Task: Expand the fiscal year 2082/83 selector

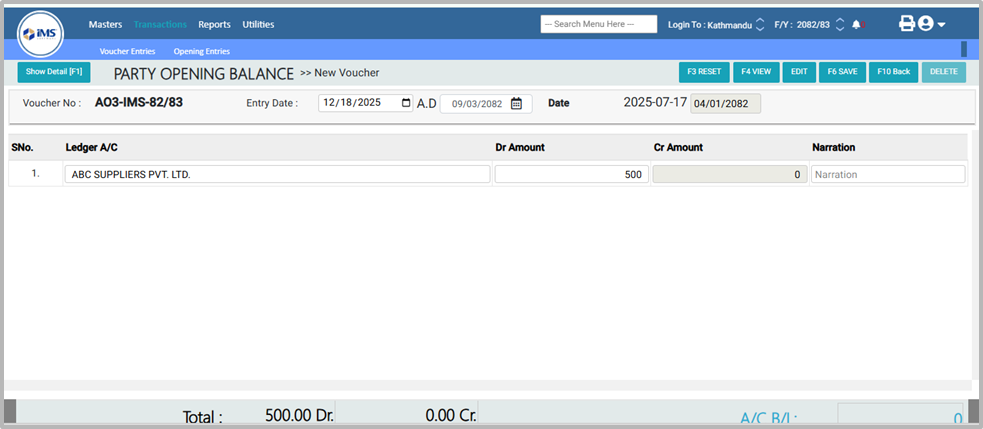Action: 840,24
